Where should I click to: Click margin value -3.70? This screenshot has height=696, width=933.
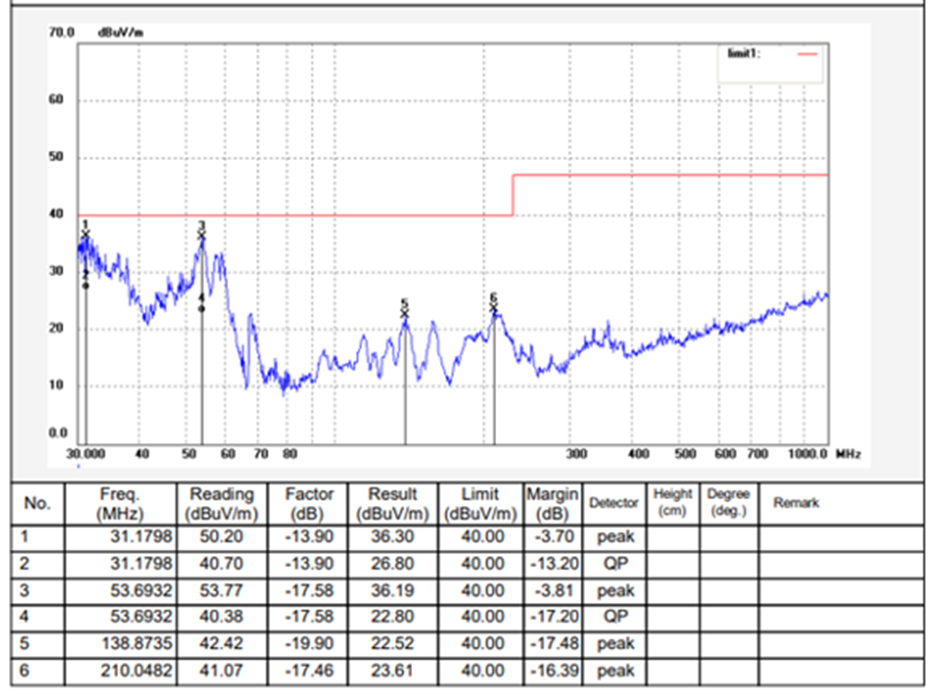555,537
